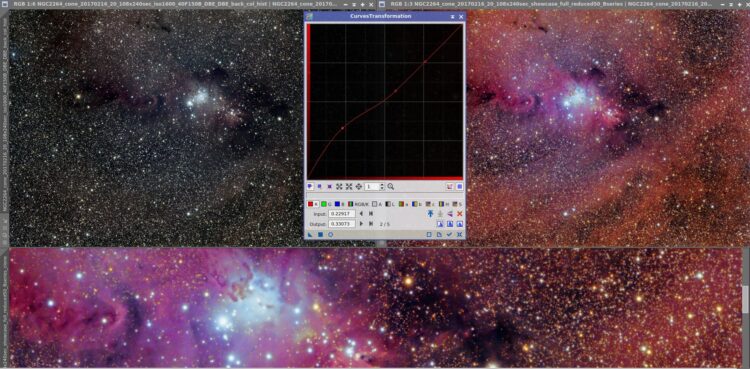Select the lower-left curve control point
Screen dimensions: 750x369
tap(342, 128)
